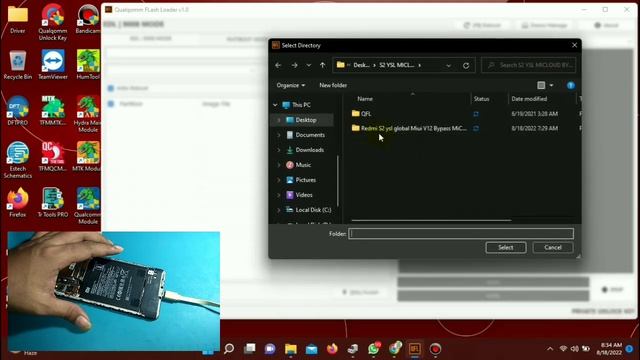Image resolution: width=640 pixels, height=360 pixels.
Task: Open Documents in the navigation pane
Action: 310,135
